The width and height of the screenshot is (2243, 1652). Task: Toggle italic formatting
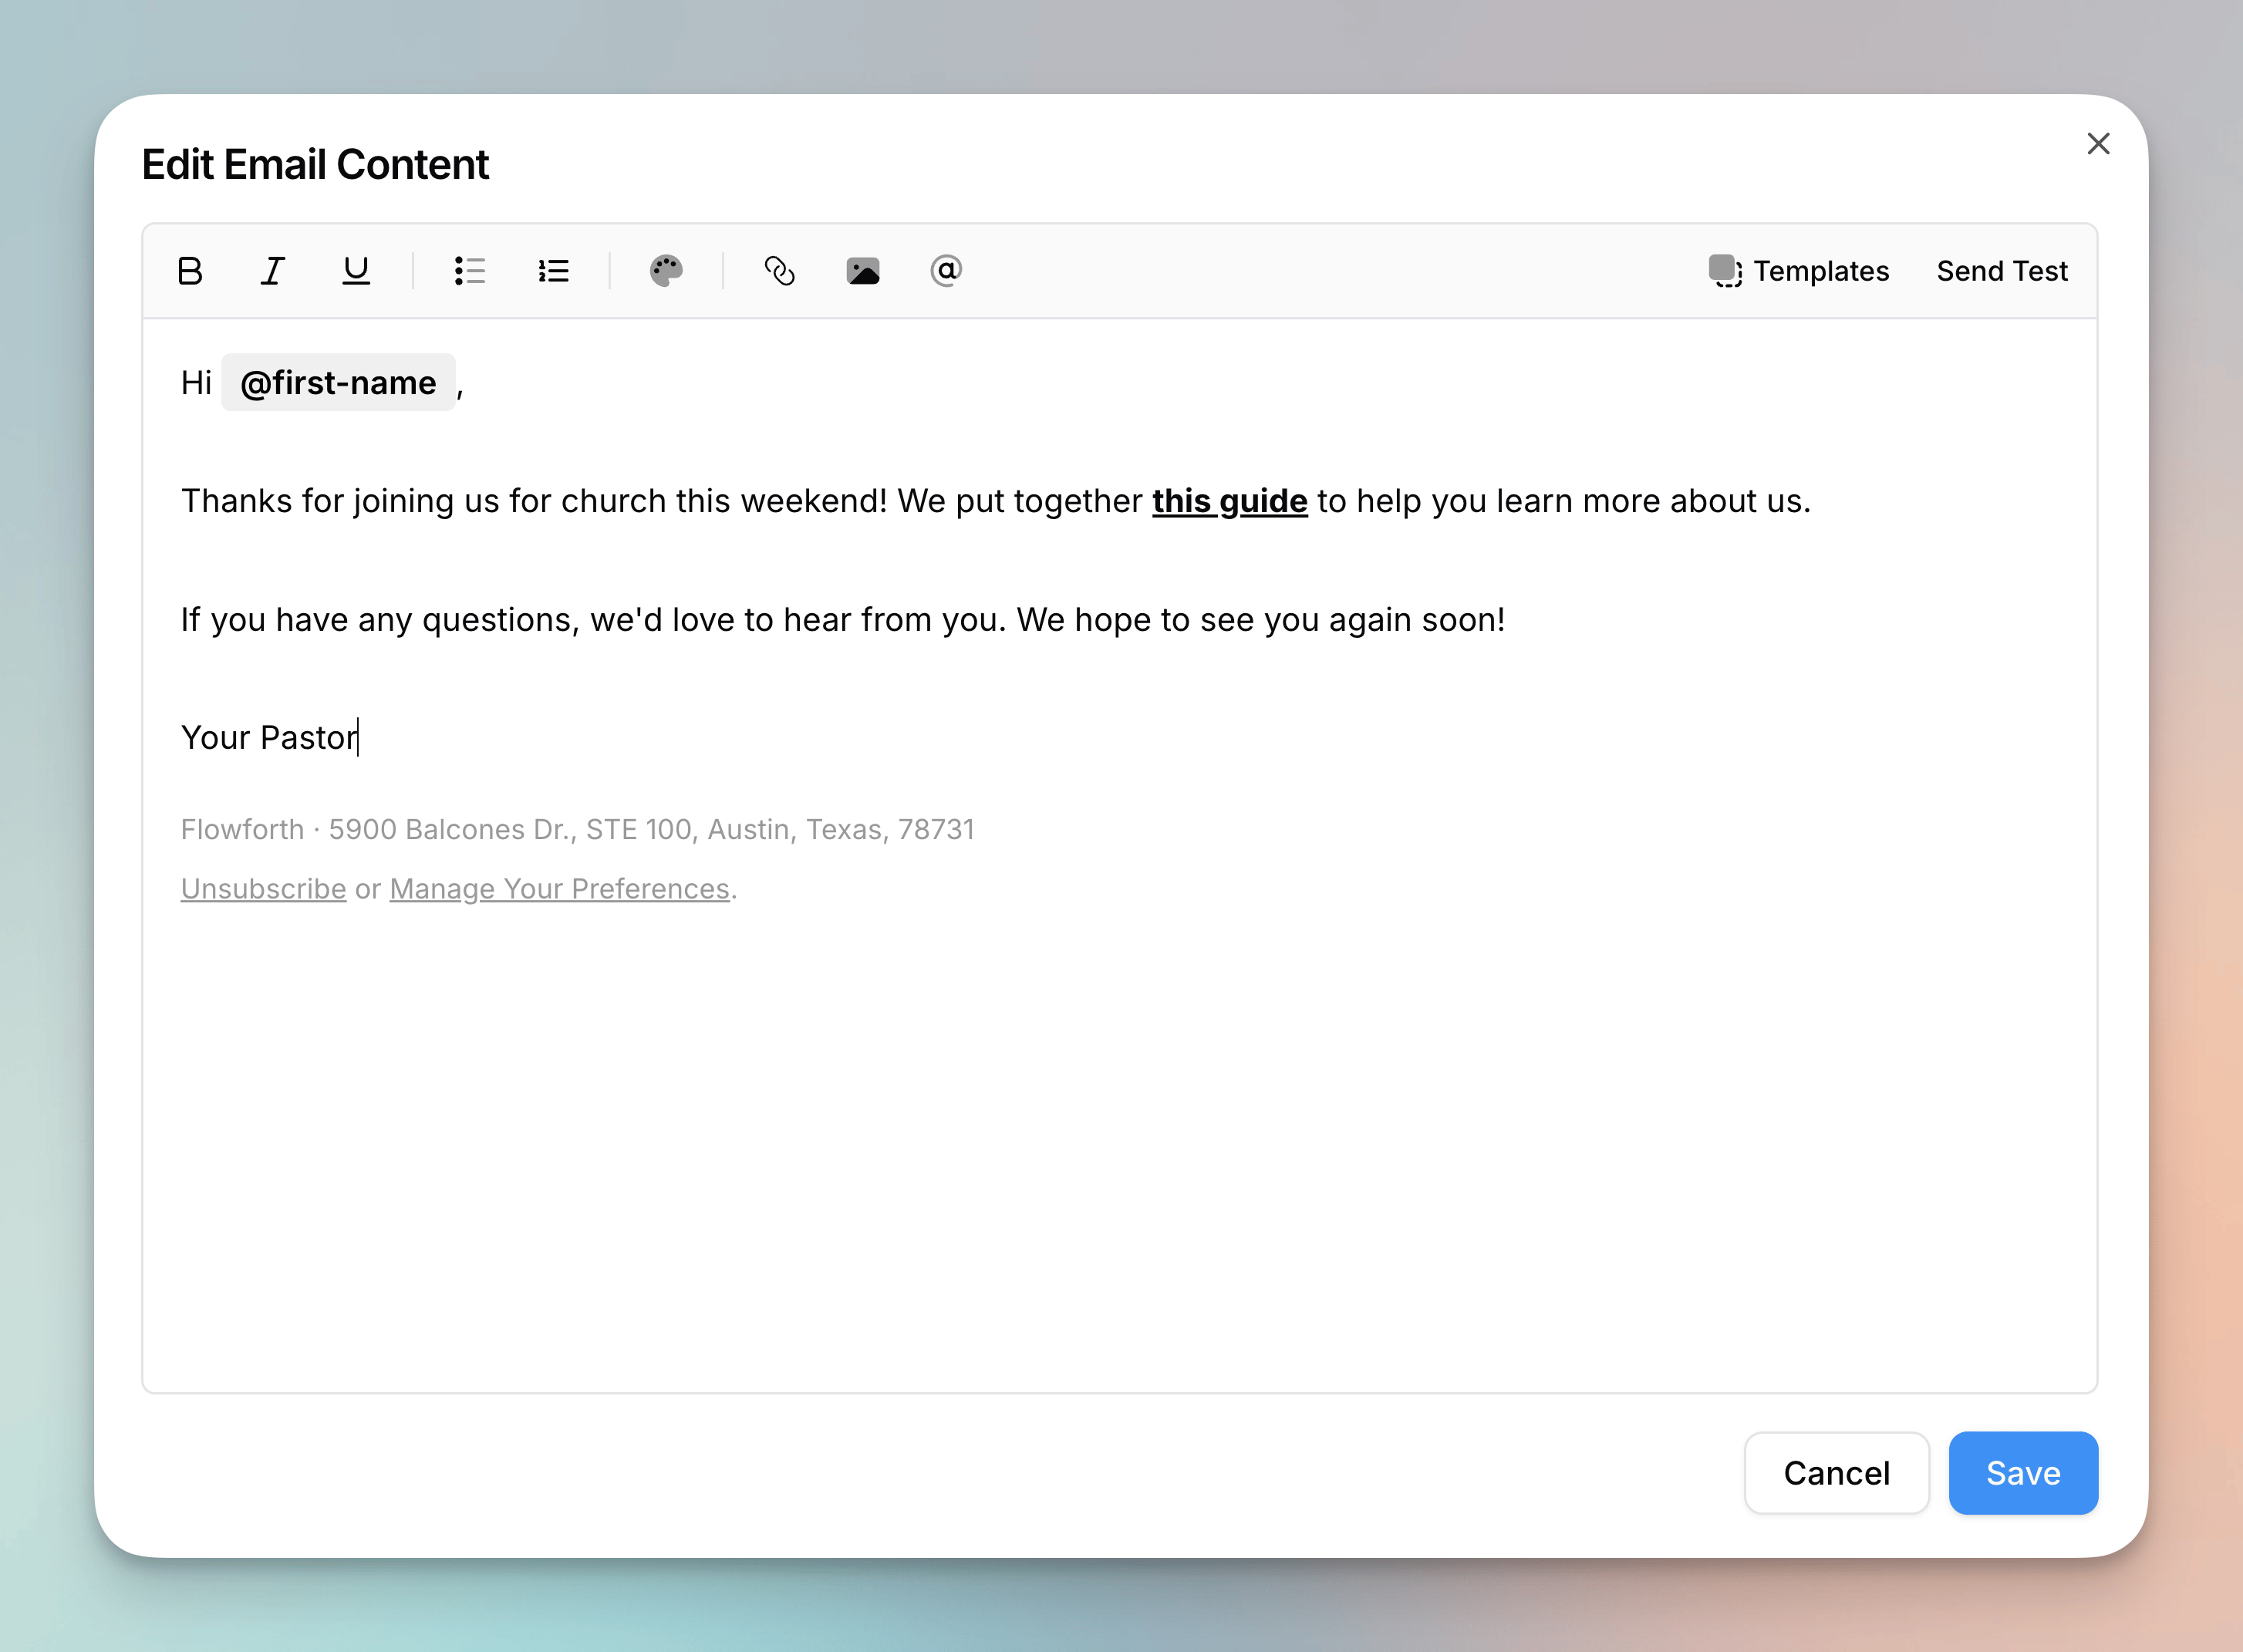coord(273,271)
